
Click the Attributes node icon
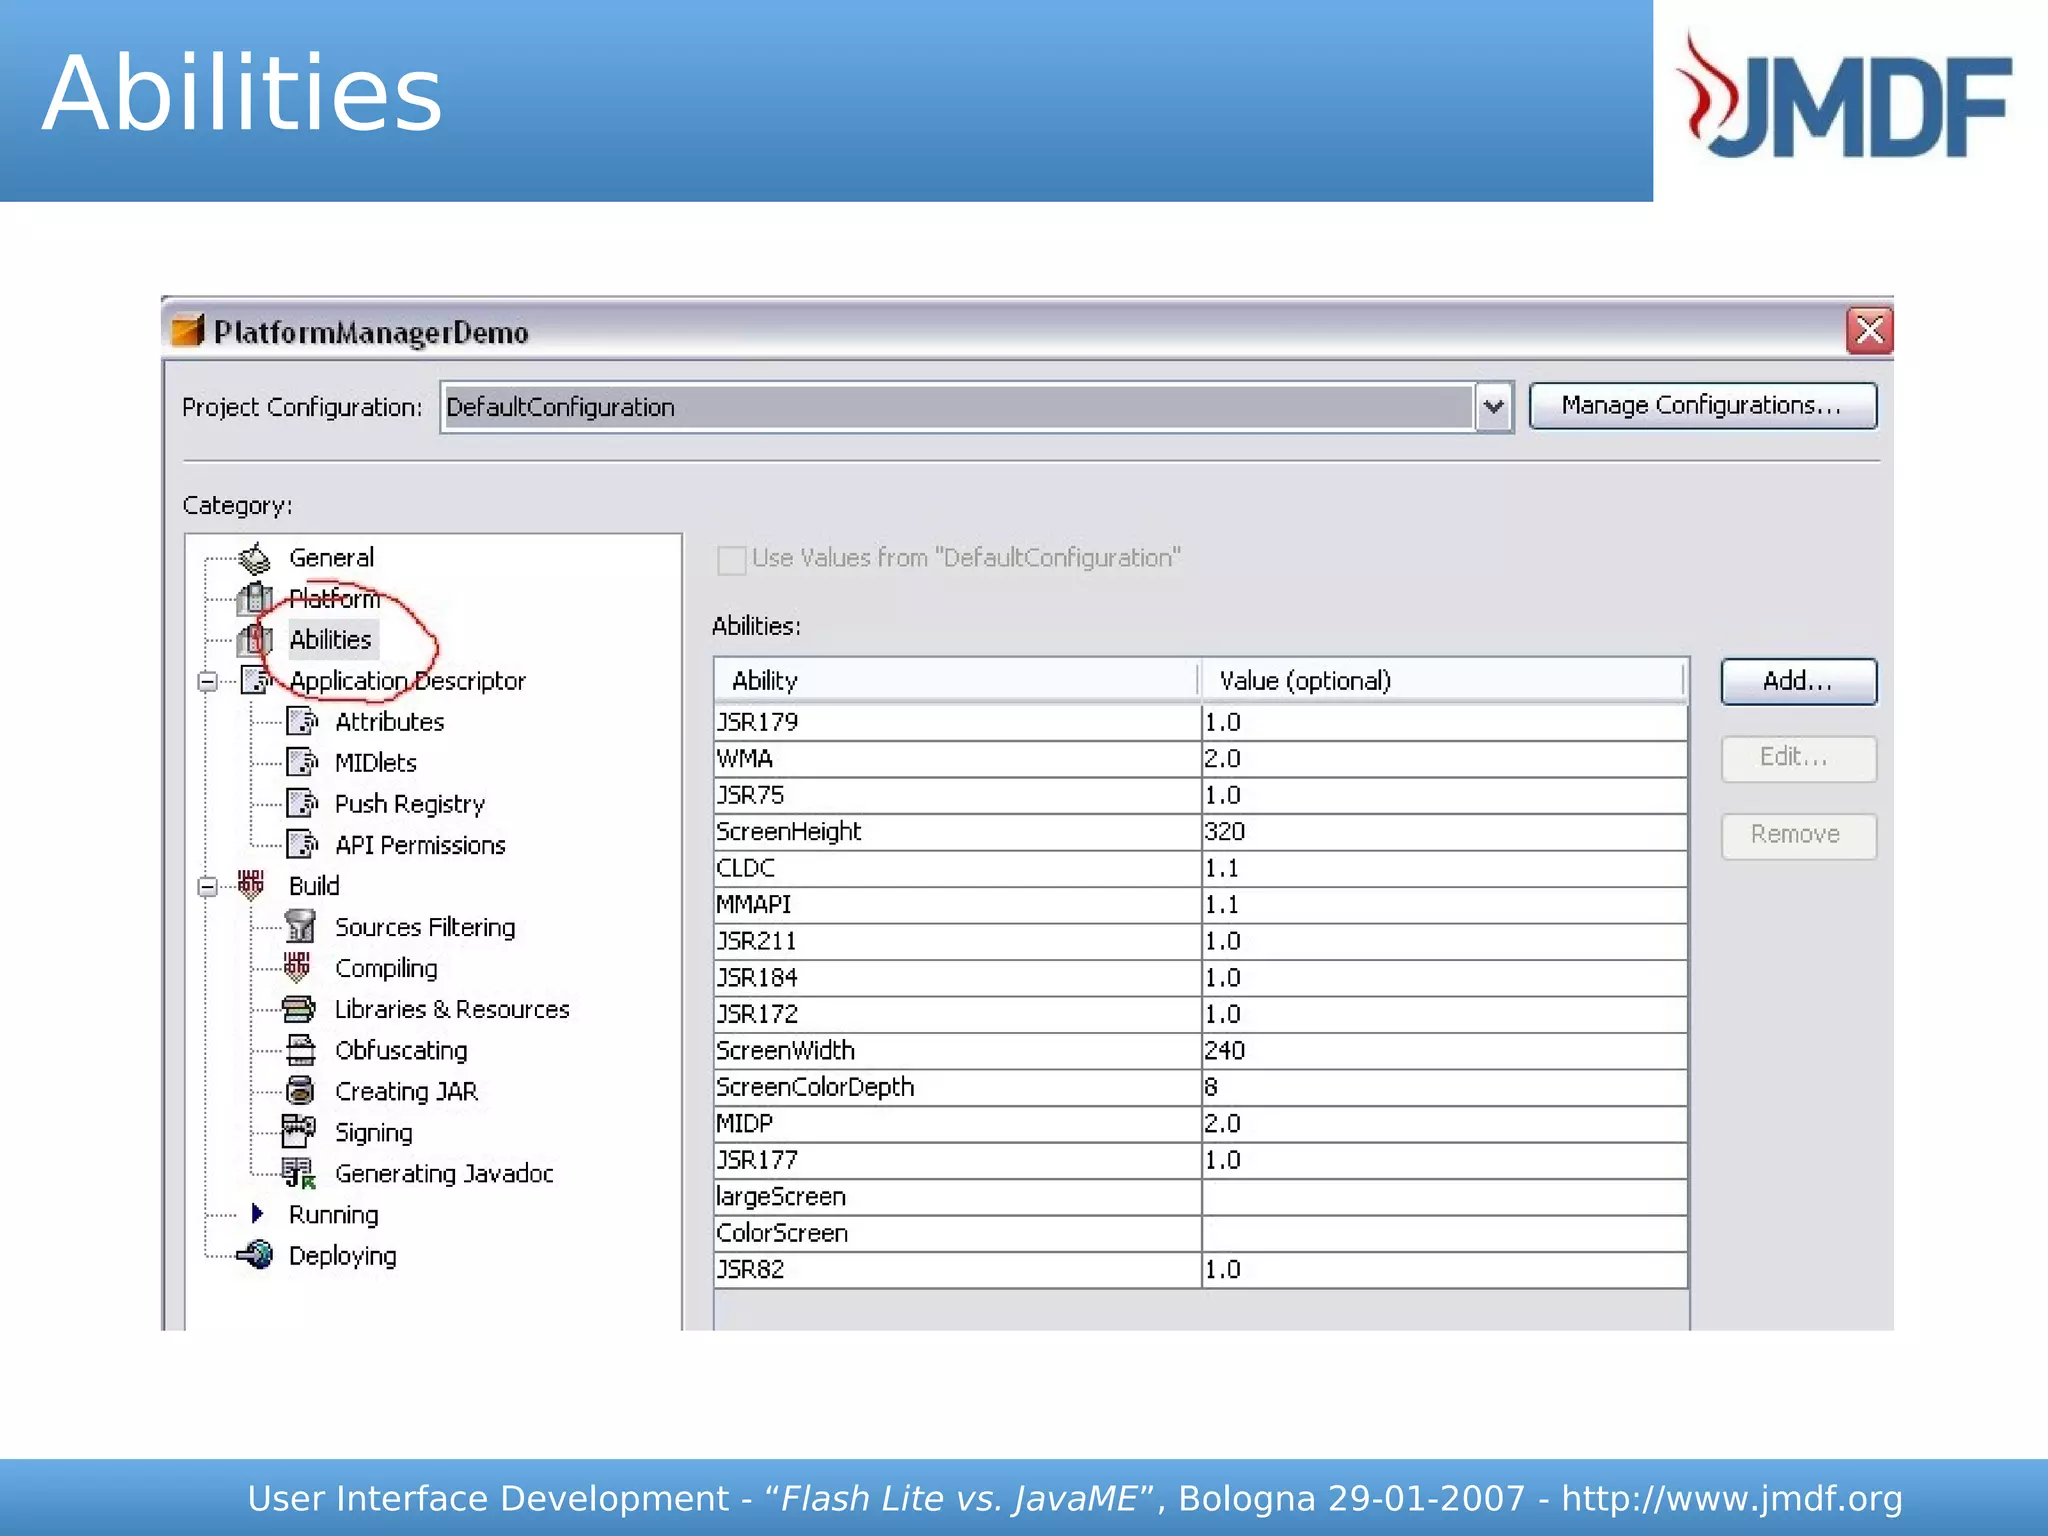click(302, 722)
